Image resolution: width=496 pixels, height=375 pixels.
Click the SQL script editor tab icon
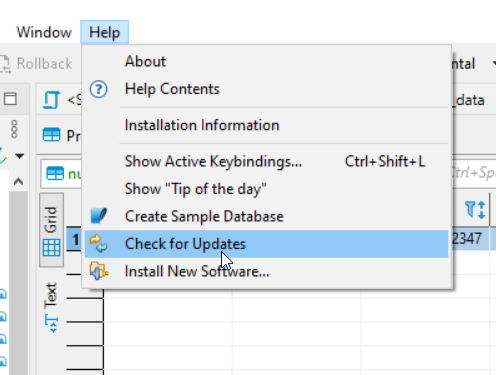[x=52, y=100]
